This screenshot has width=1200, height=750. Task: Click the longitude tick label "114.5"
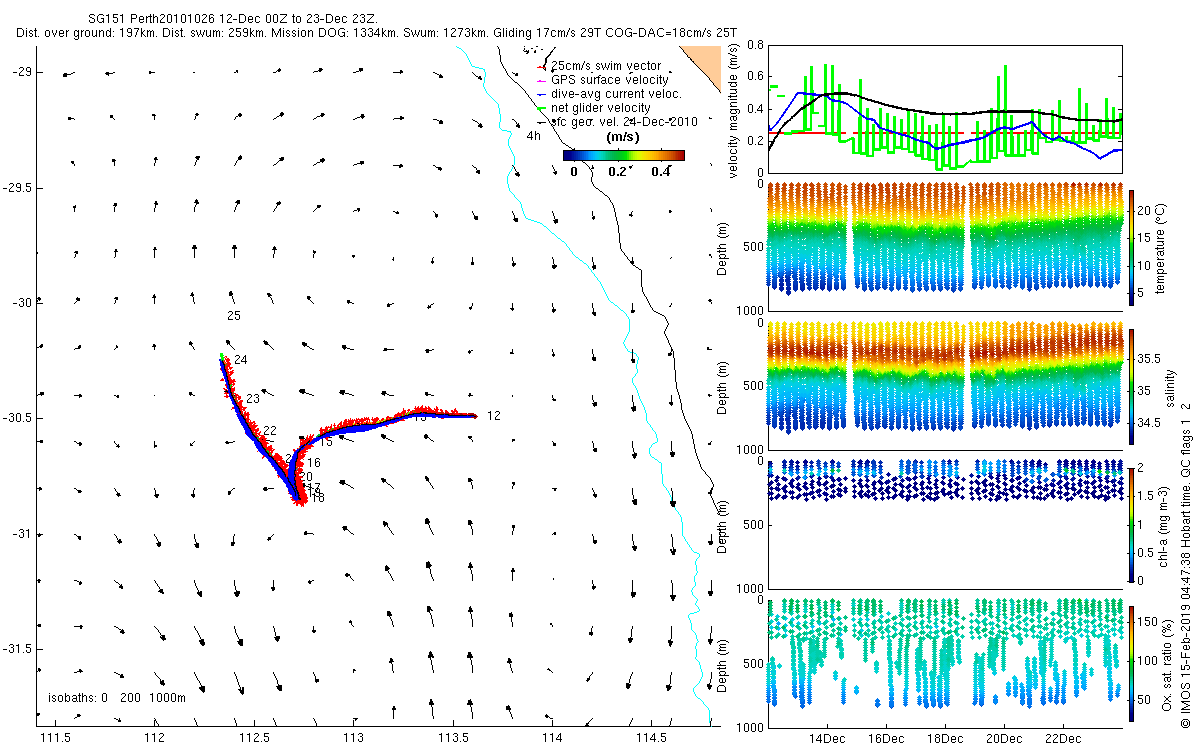tap(652, 738)
